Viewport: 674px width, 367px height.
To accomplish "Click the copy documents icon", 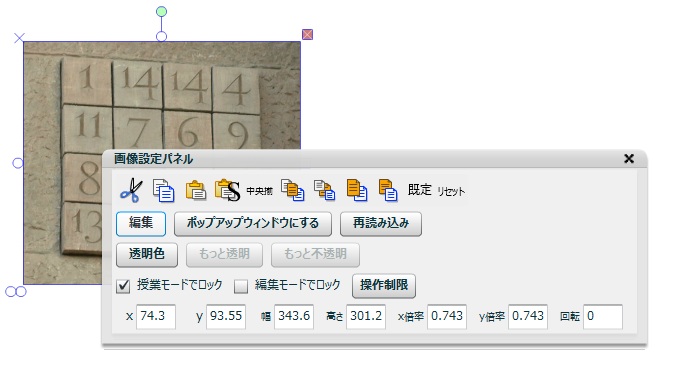I will [164, 190].
